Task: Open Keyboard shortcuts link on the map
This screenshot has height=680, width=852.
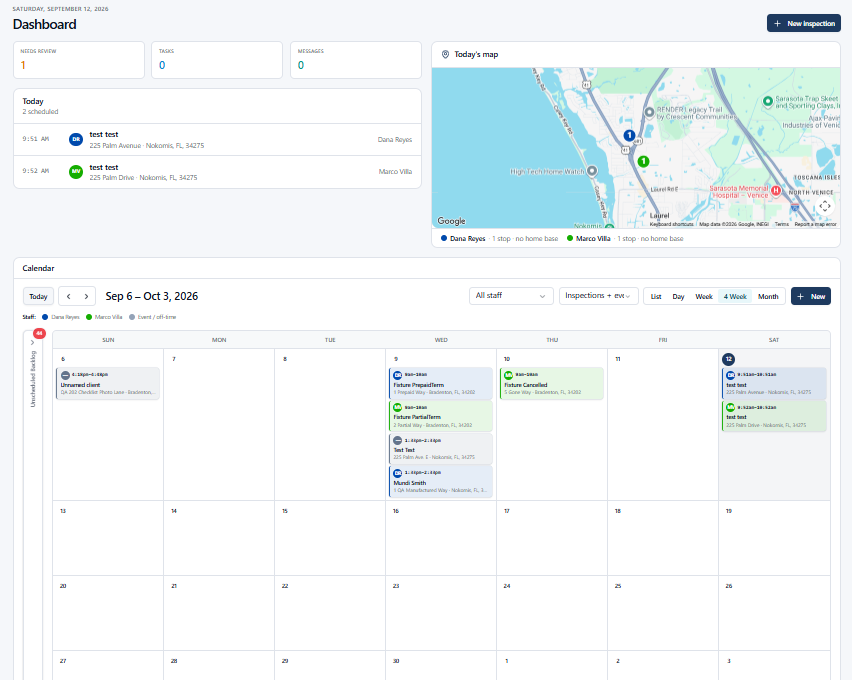Action: (671, 224)
